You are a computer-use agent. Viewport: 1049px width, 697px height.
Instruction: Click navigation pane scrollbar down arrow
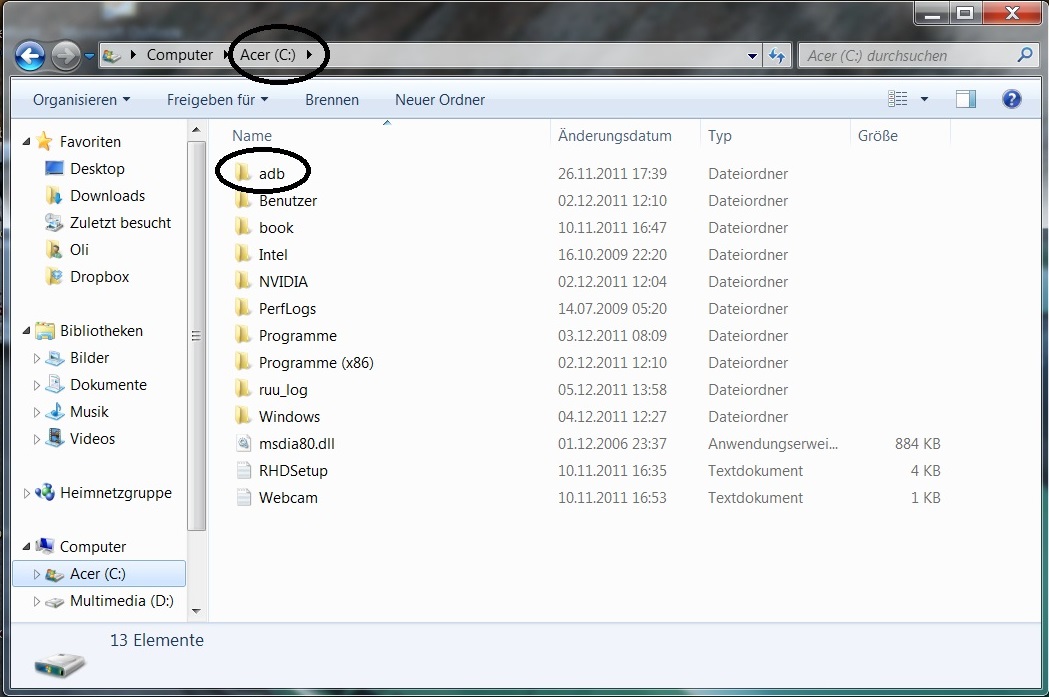[196, 610]
